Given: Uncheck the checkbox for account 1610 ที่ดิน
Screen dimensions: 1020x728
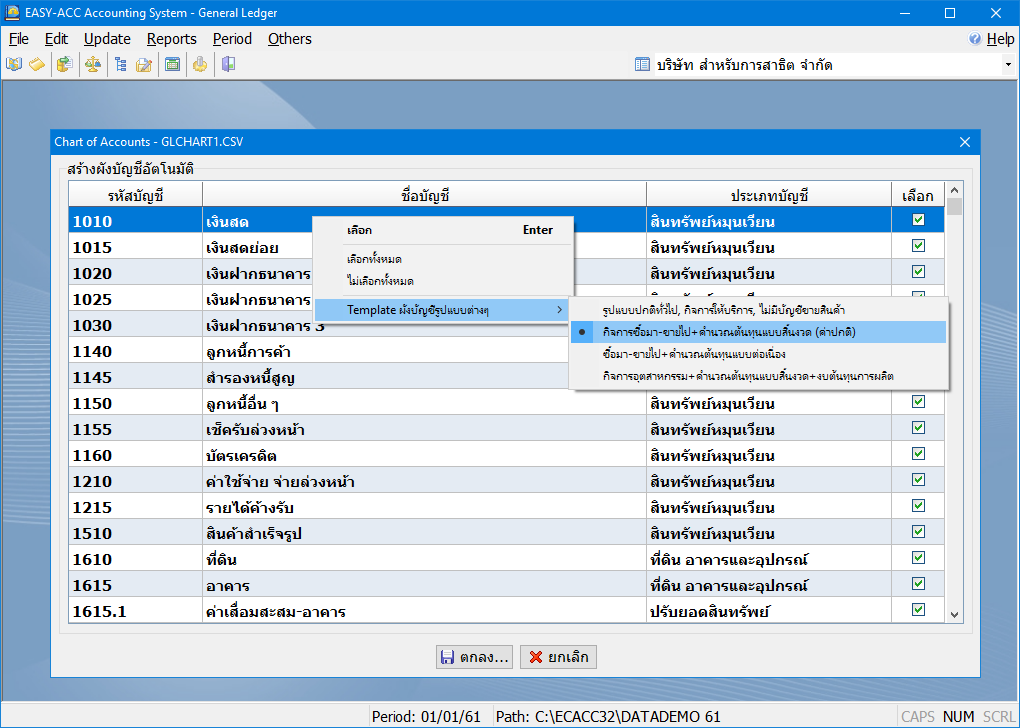Looking at the screenshot, I should [918, 558].
